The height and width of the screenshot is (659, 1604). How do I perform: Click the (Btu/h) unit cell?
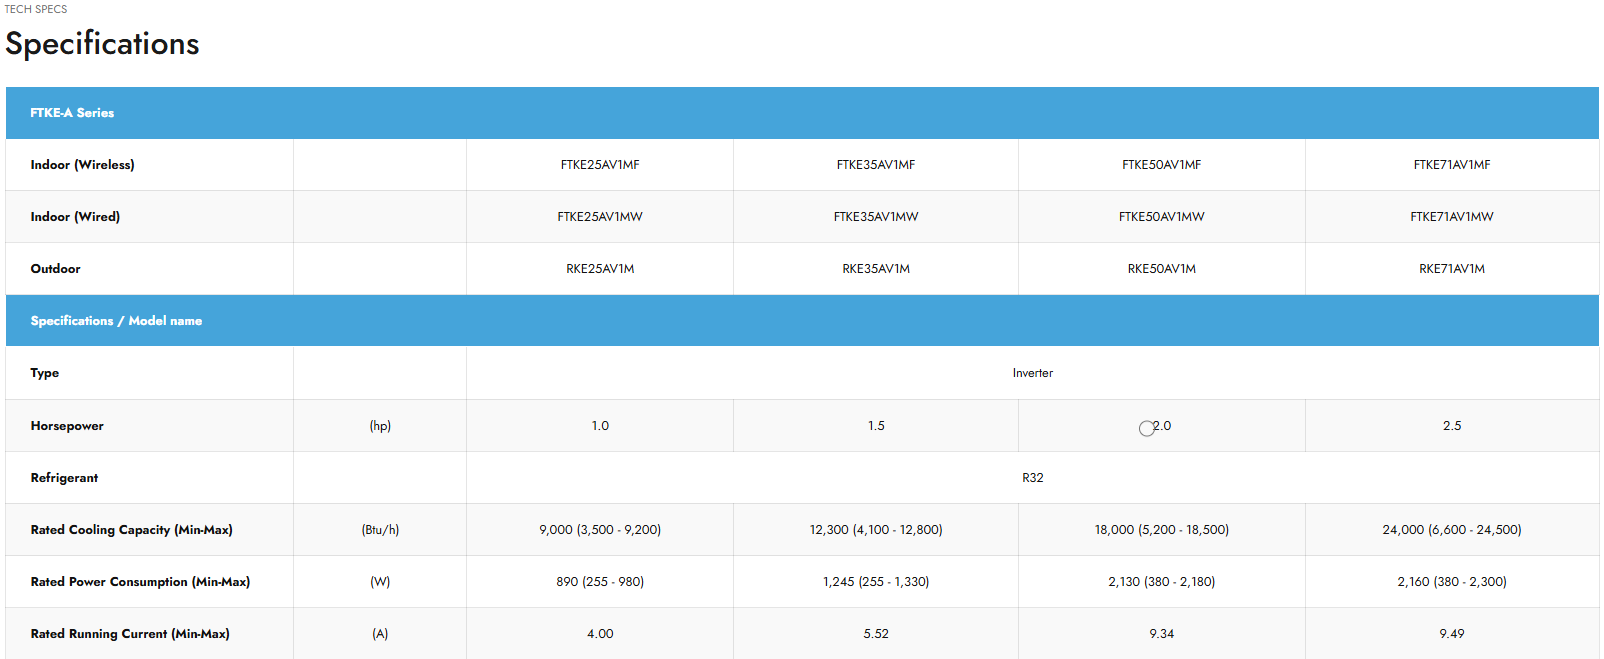click(x=380, y=530)
